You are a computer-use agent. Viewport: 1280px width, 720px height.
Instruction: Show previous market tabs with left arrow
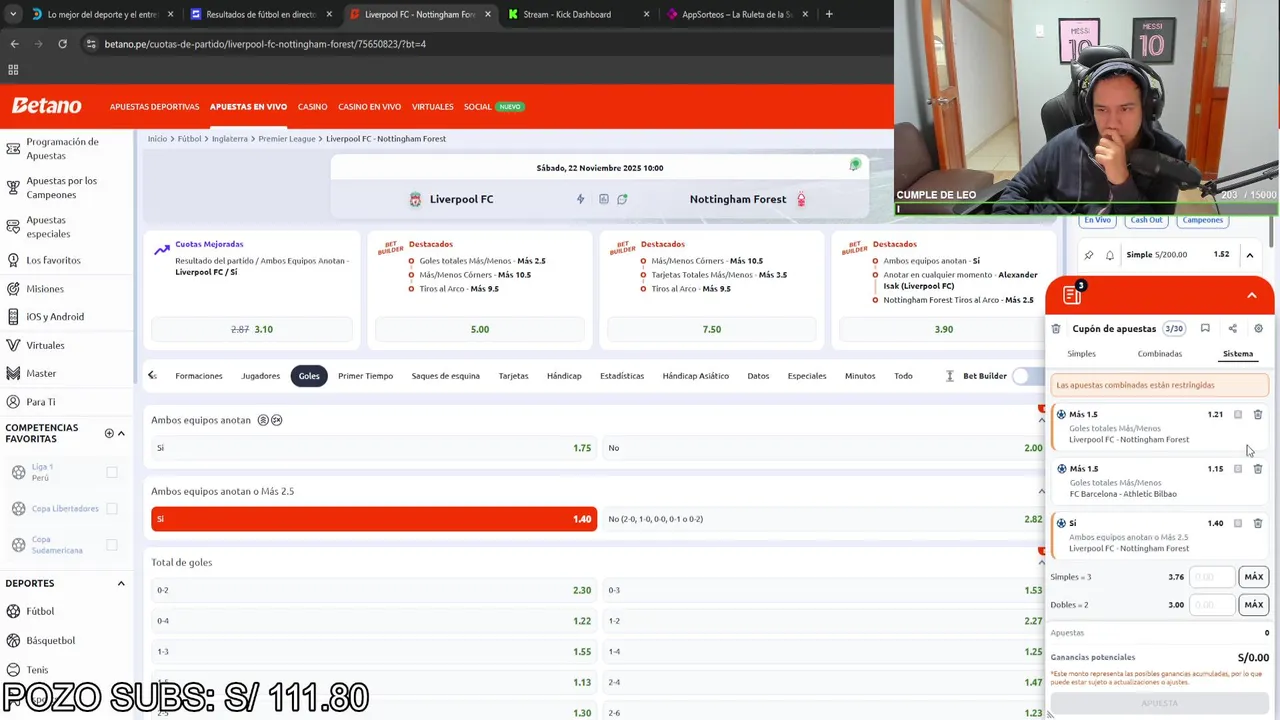pyautogui.click(x=152, y=376)
